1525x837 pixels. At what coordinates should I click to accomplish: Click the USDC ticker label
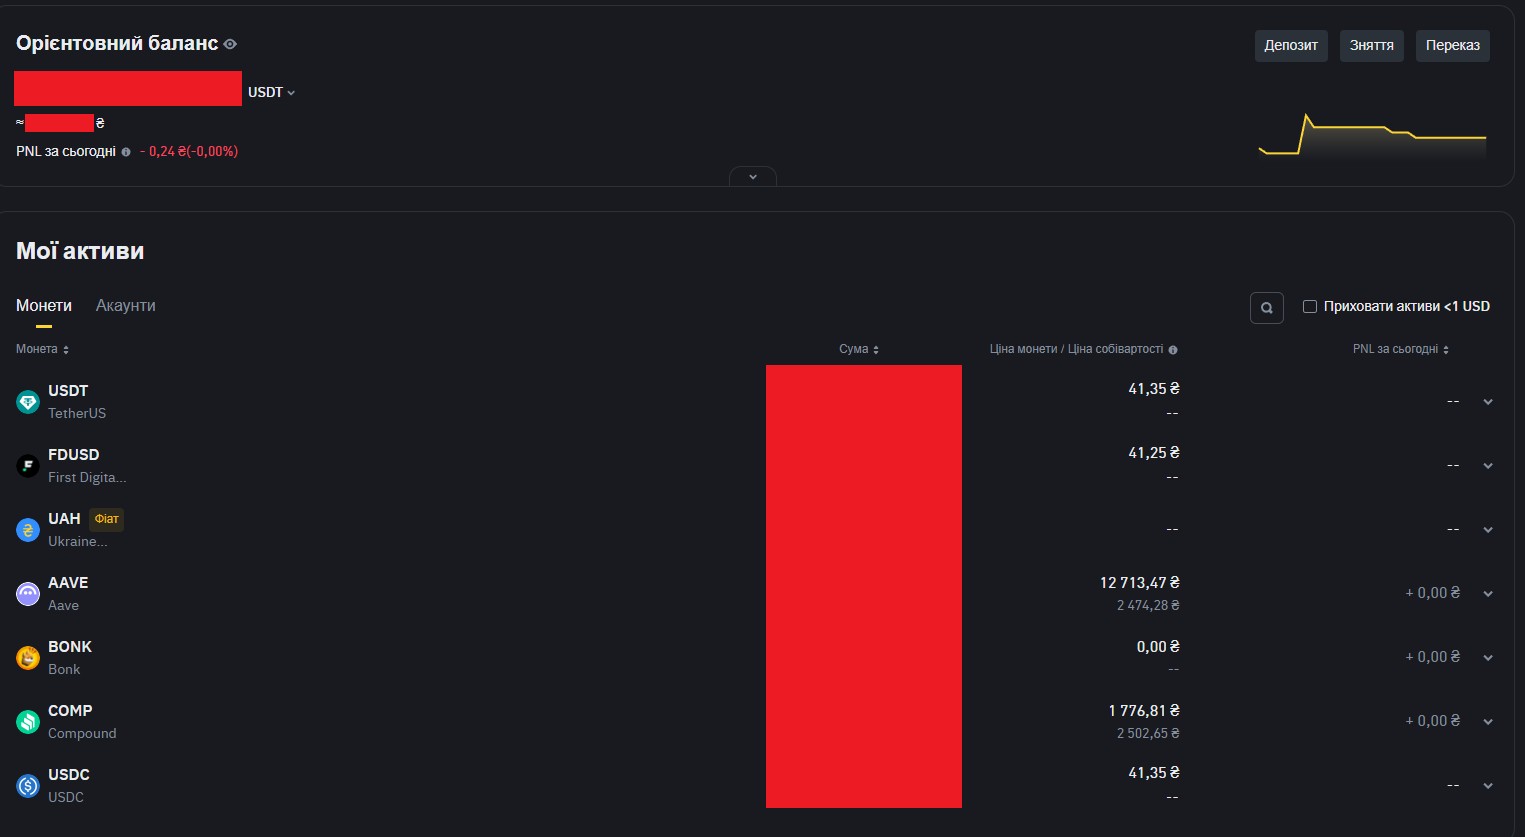tap(69, 774)
